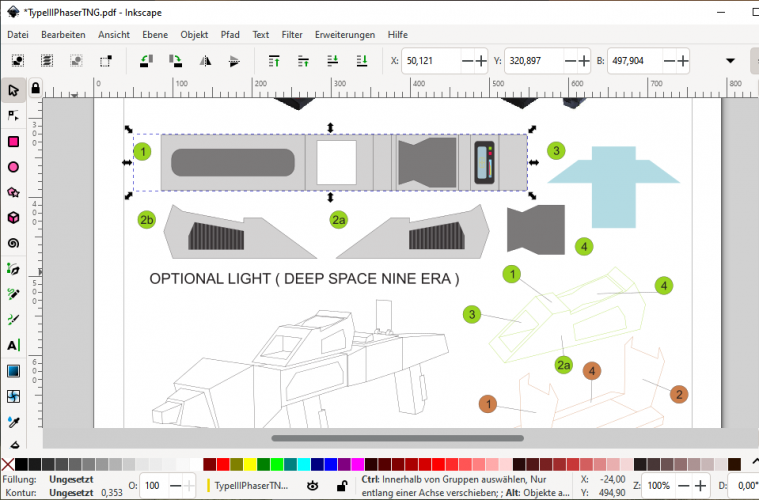This screenshot has width=759, height=500.
Task: Select the Node editing tool
Action: click(14, 116)
